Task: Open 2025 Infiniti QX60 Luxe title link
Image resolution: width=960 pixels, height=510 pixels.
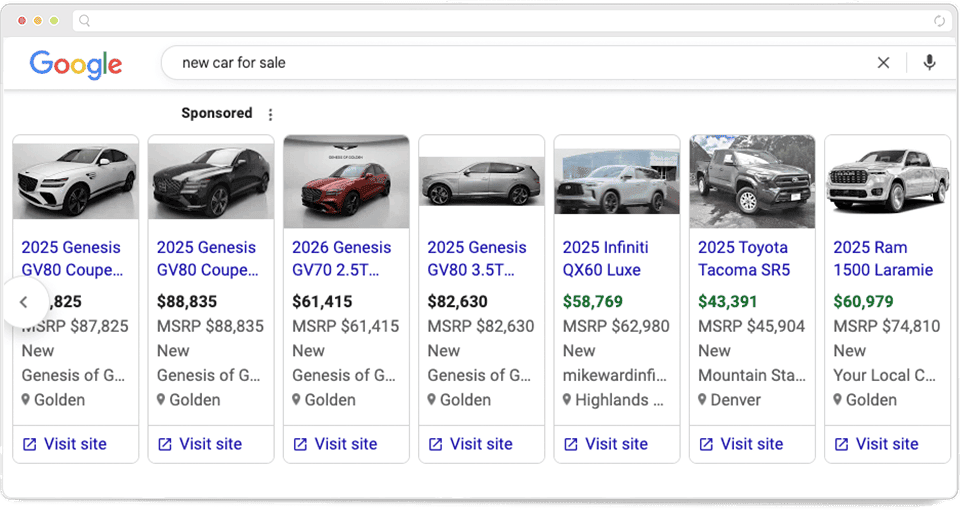Action: [606, 258]
